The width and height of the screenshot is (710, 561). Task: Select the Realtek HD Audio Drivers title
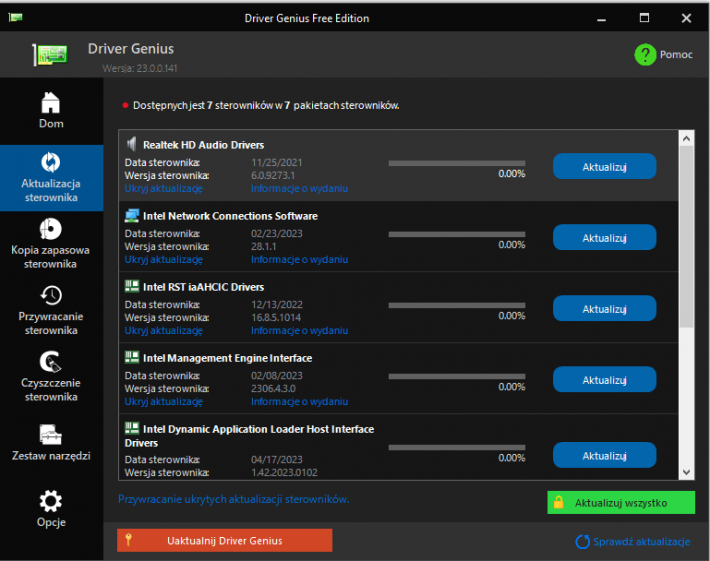click(203, 145)
